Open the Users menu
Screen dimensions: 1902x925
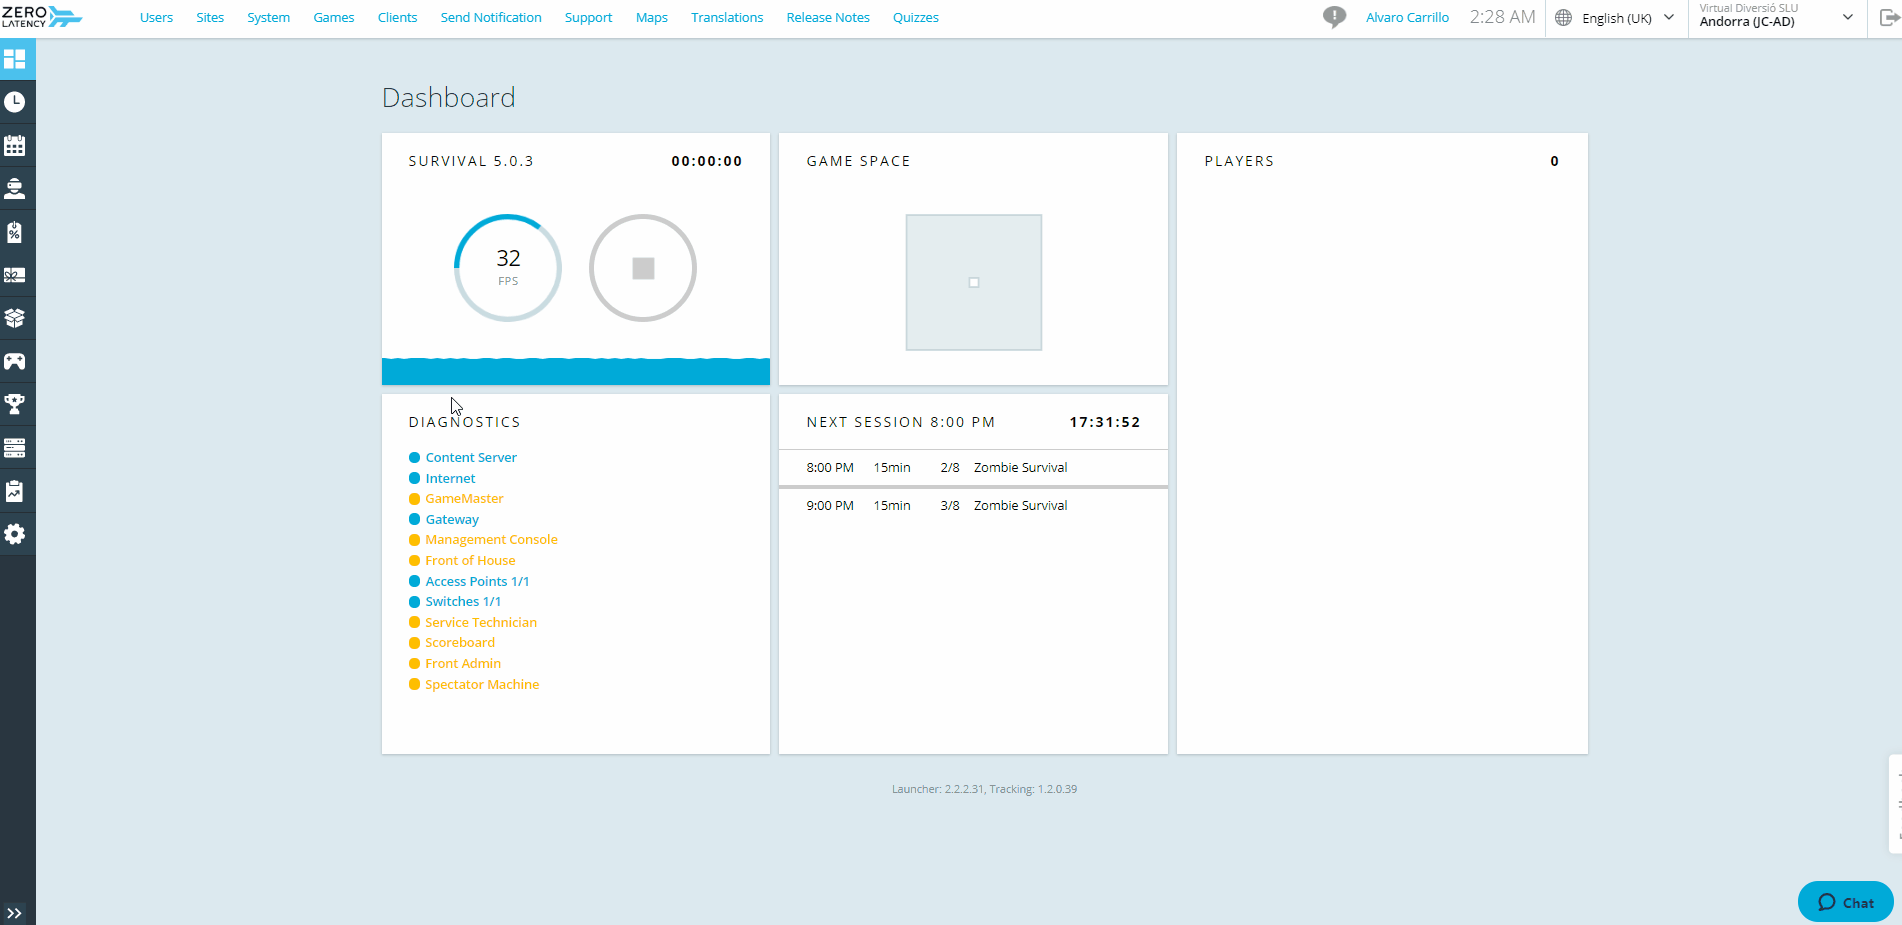pos(156,18)
